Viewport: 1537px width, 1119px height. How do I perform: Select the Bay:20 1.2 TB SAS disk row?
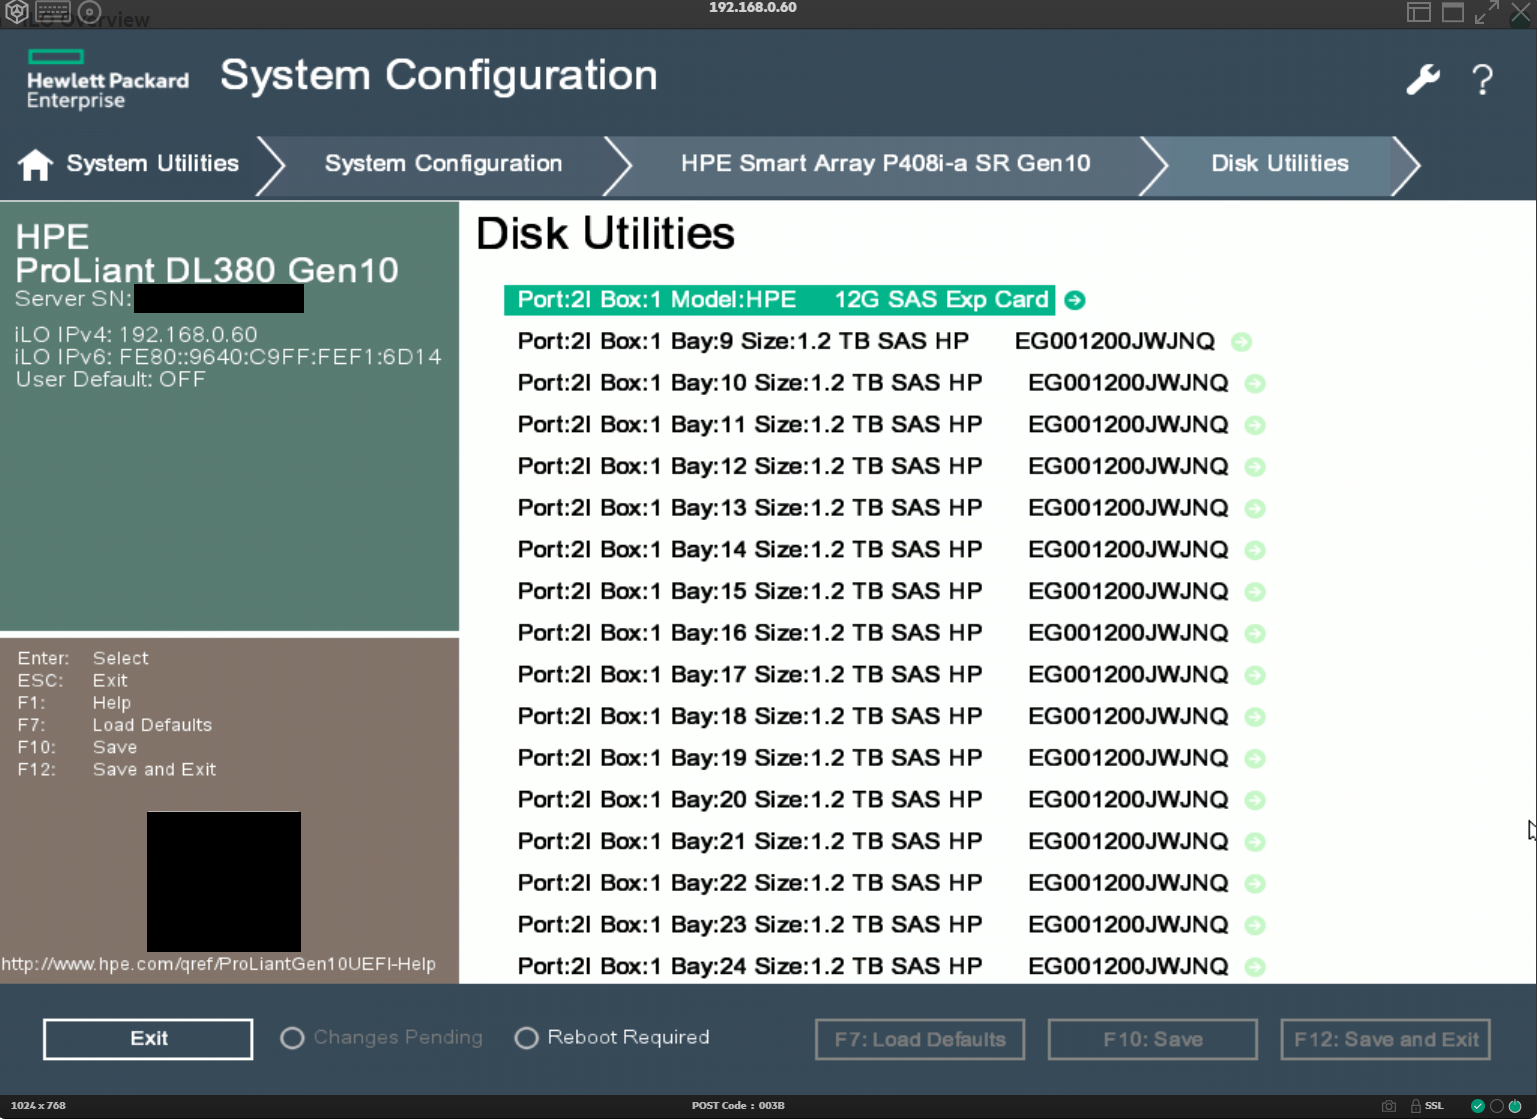tap(873, 800)
